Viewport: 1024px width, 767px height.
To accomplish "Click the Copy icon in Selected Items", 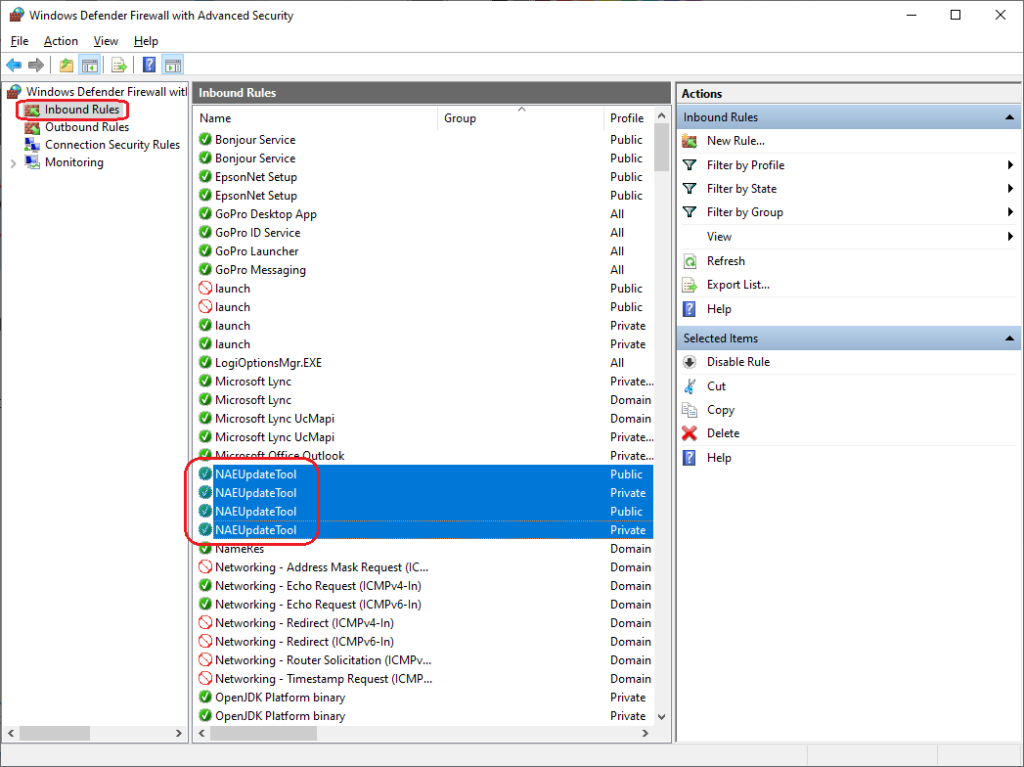I will pos(690,410).
